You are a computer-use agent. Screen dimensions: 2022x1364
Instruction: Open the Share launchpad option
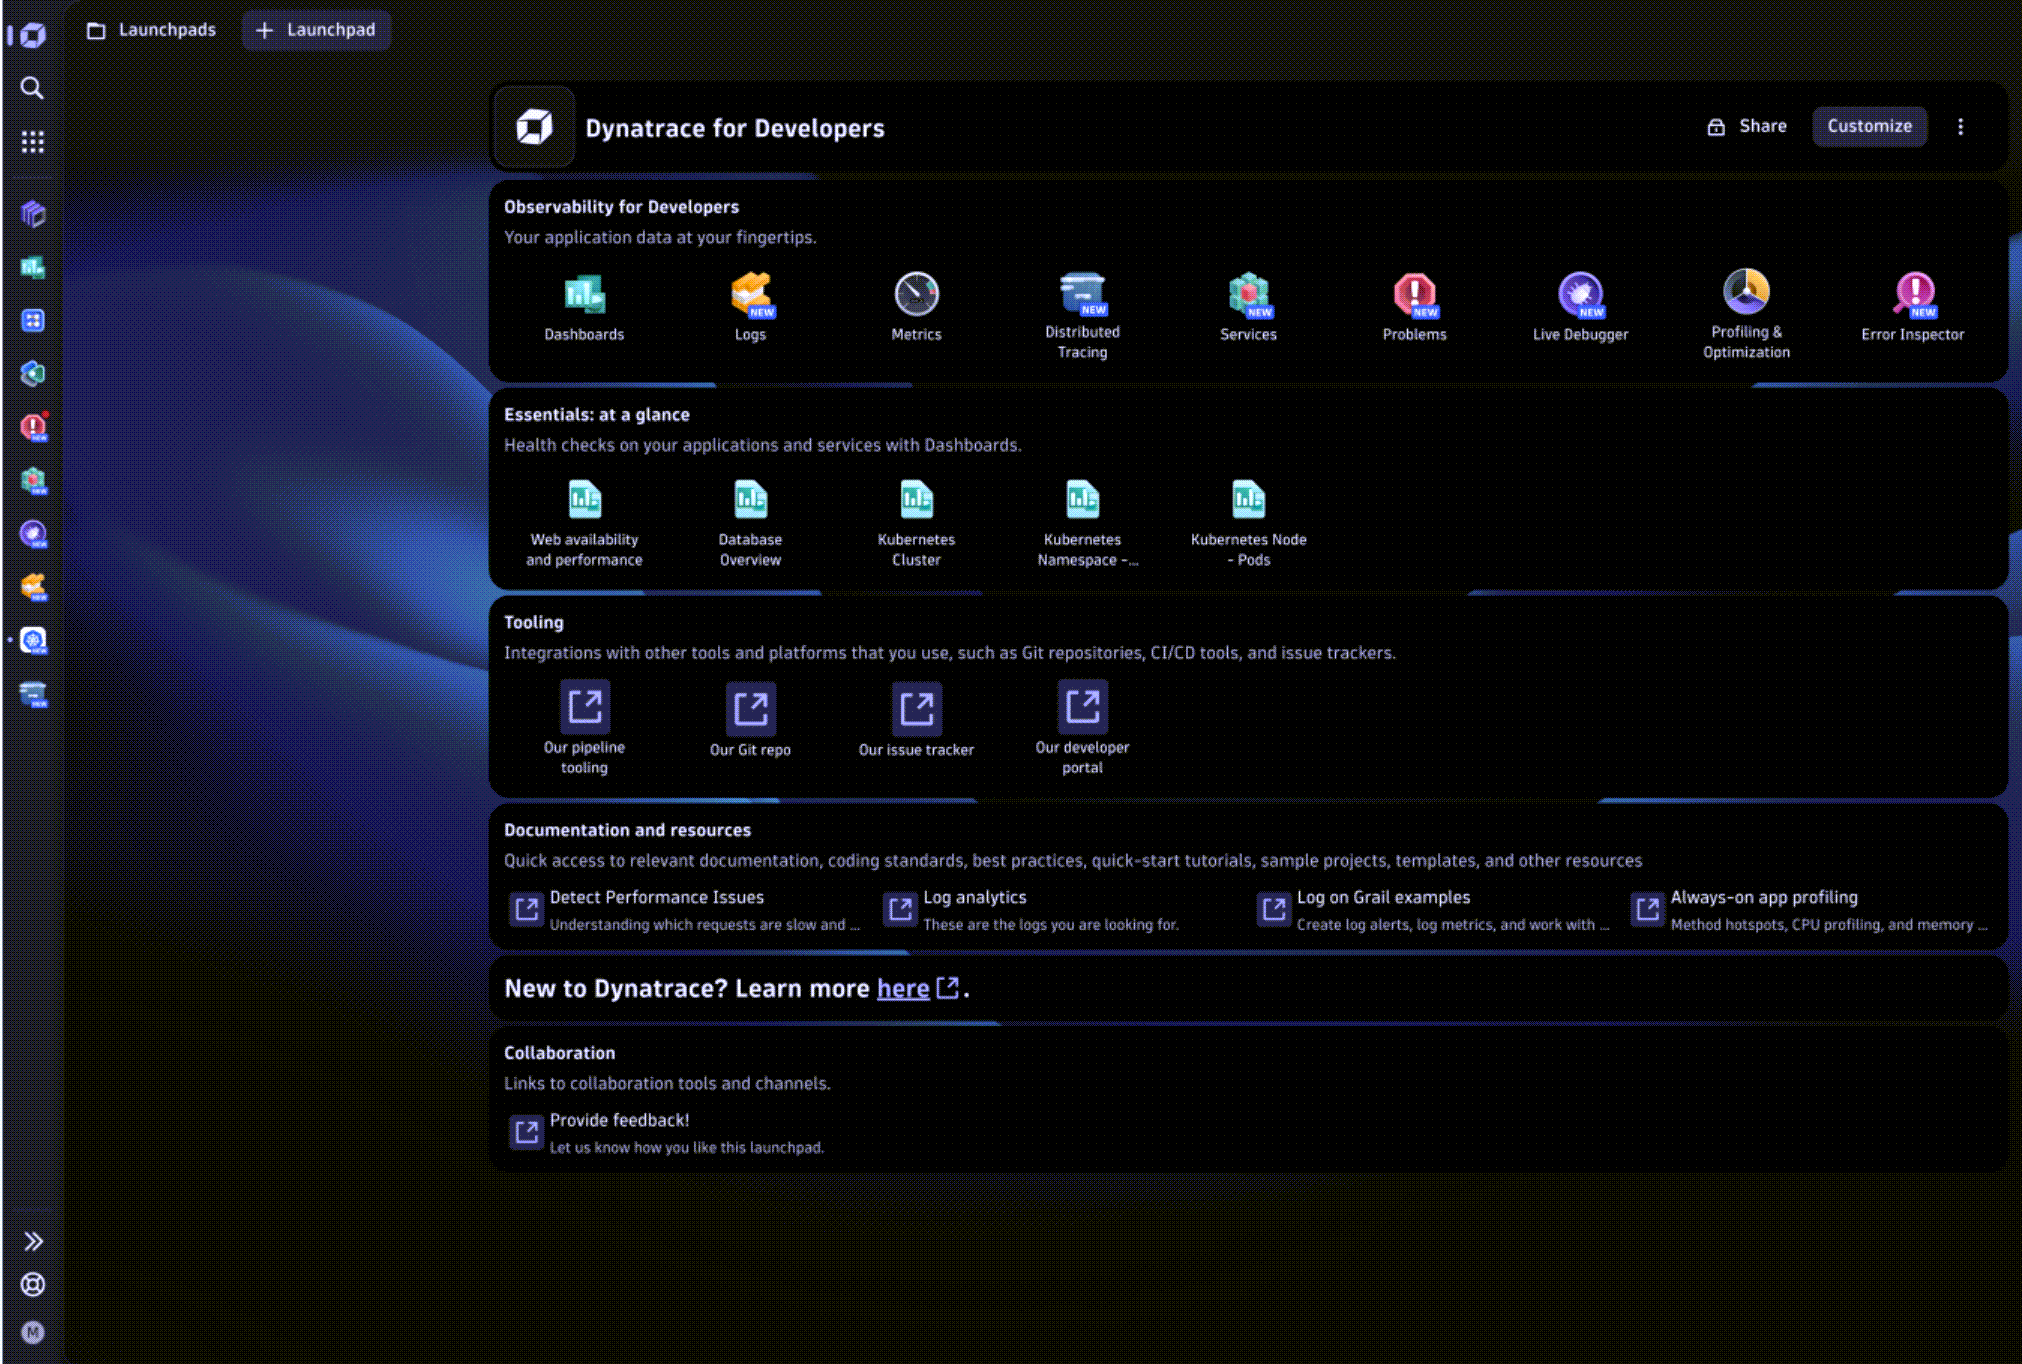[x=1748, y=126]
